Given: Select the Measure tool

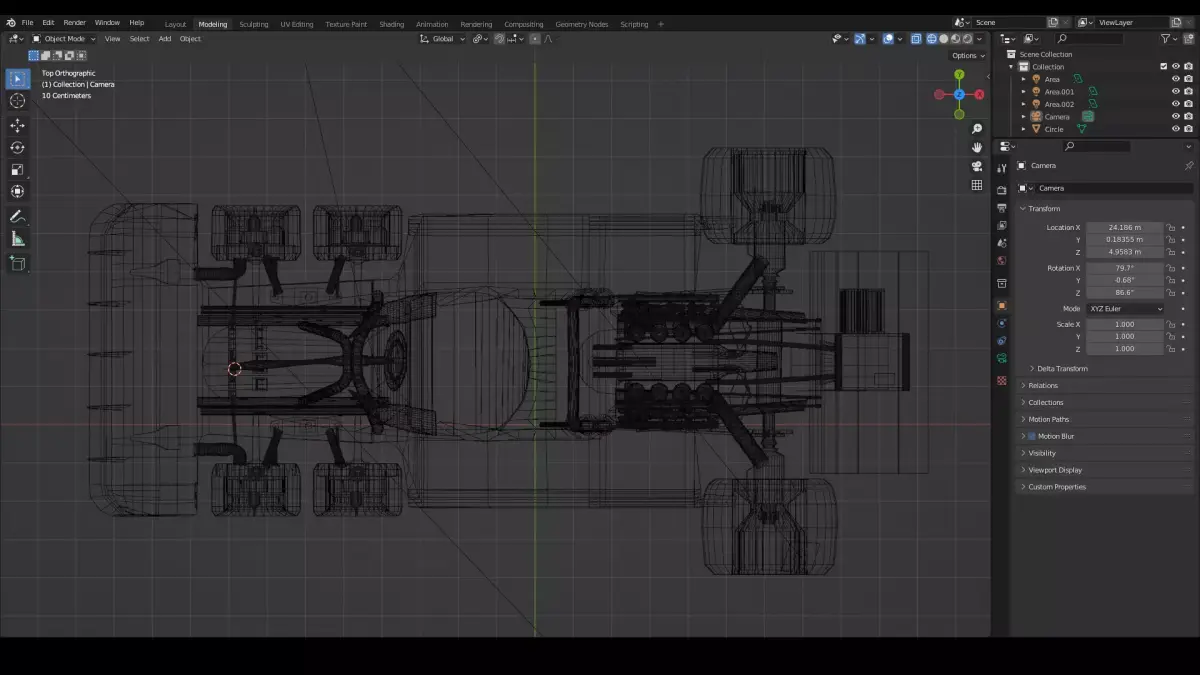Looking at the screenshot, I should (17, 239).
